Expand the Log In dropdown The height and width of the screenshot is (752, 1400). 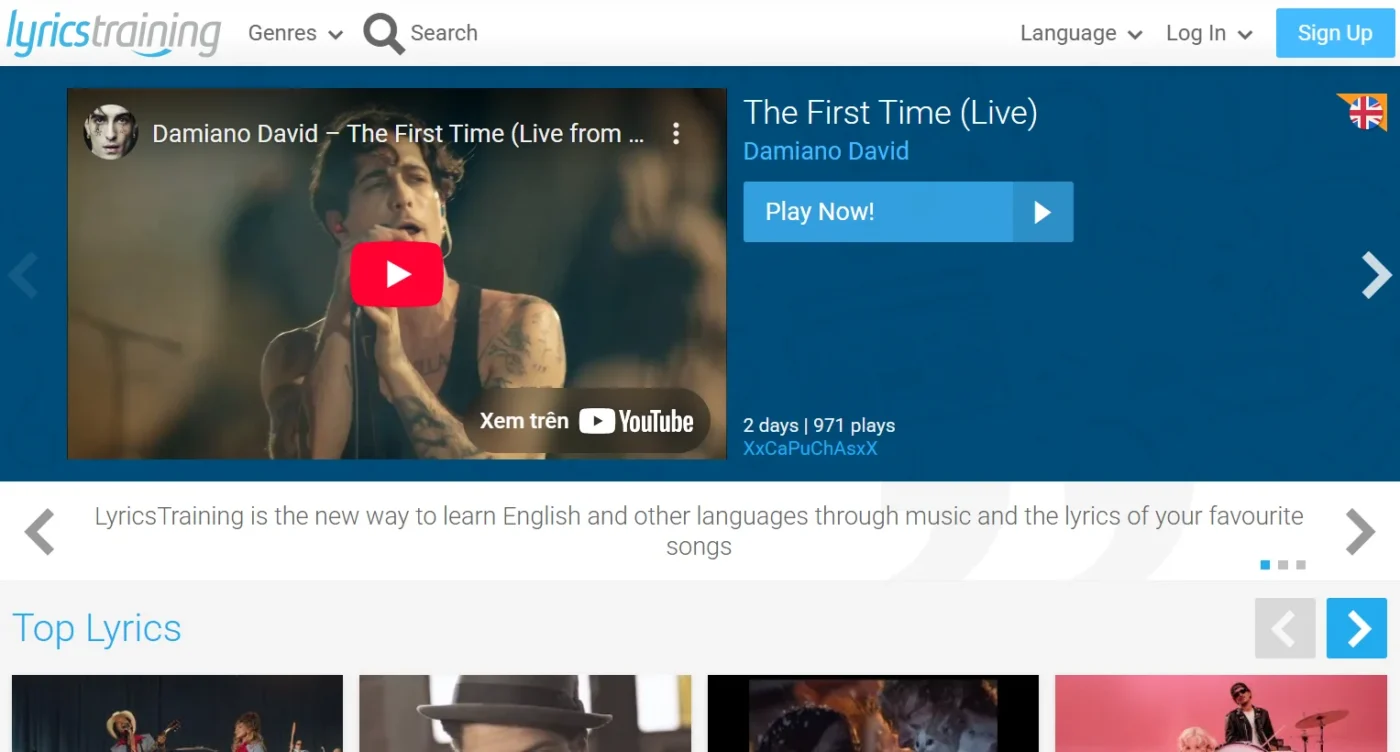1208,33
